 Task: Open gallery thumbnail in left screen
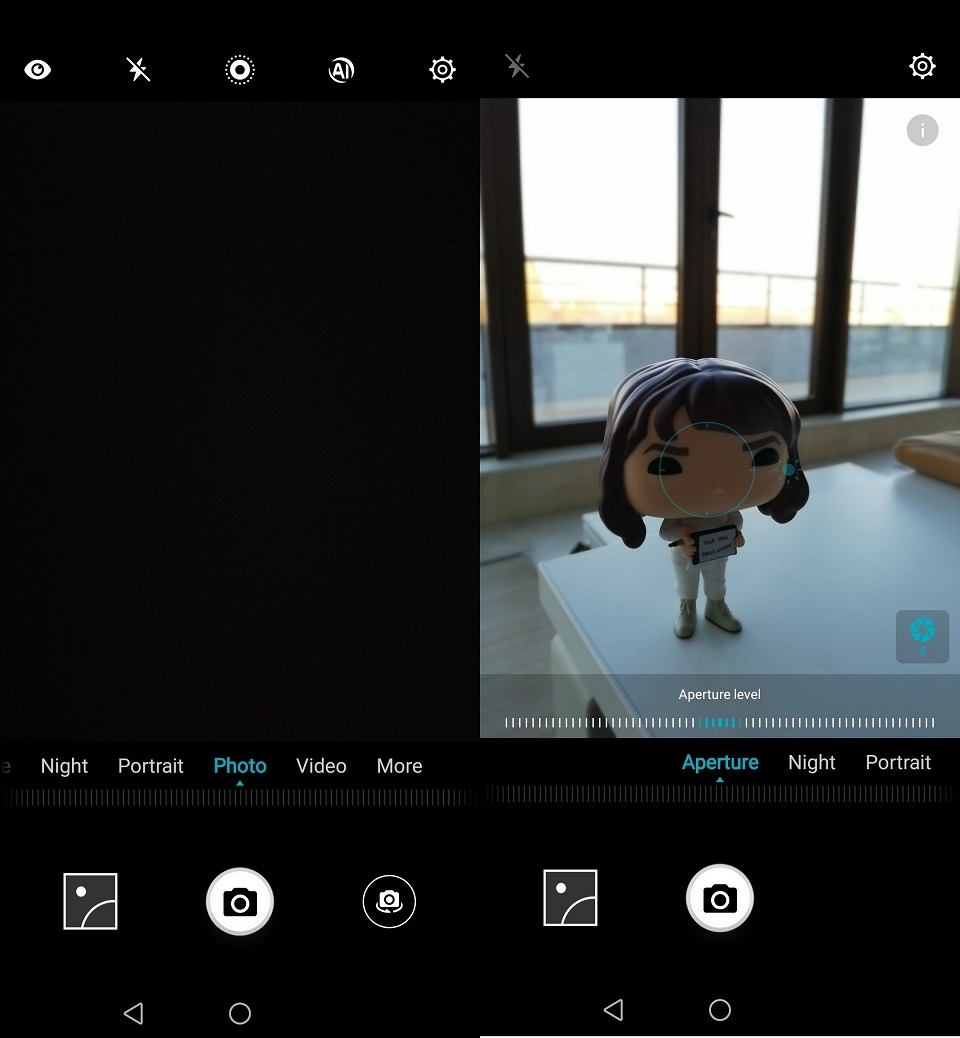91,901
